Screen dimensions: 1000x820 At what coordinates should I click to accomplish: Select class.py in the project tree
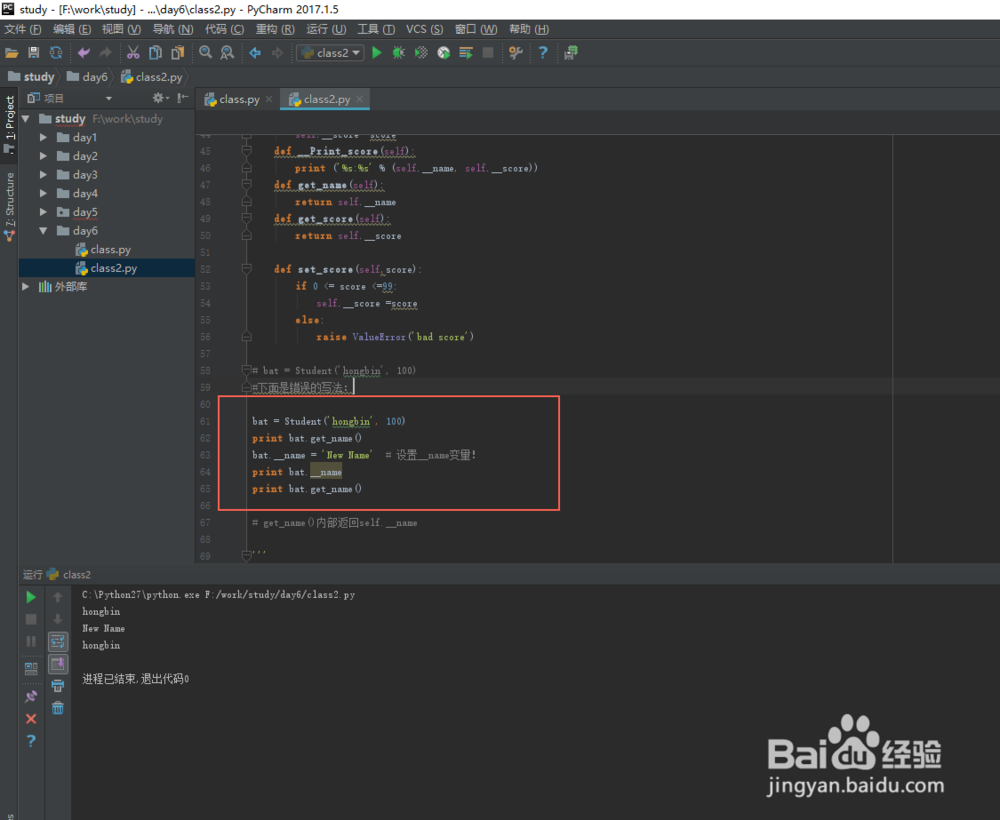103,249
